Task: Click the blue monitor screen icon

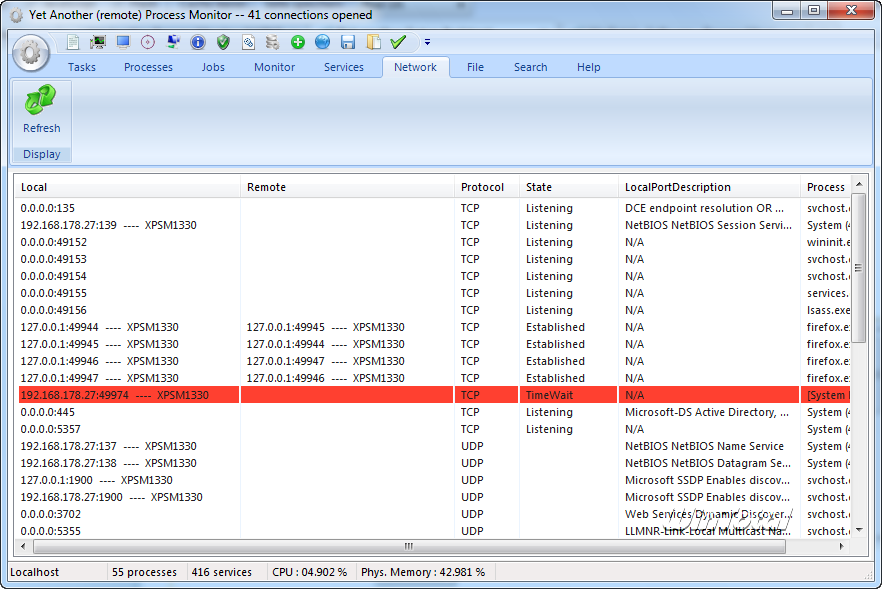Action: pyautogui.click(x=123, y=42)
